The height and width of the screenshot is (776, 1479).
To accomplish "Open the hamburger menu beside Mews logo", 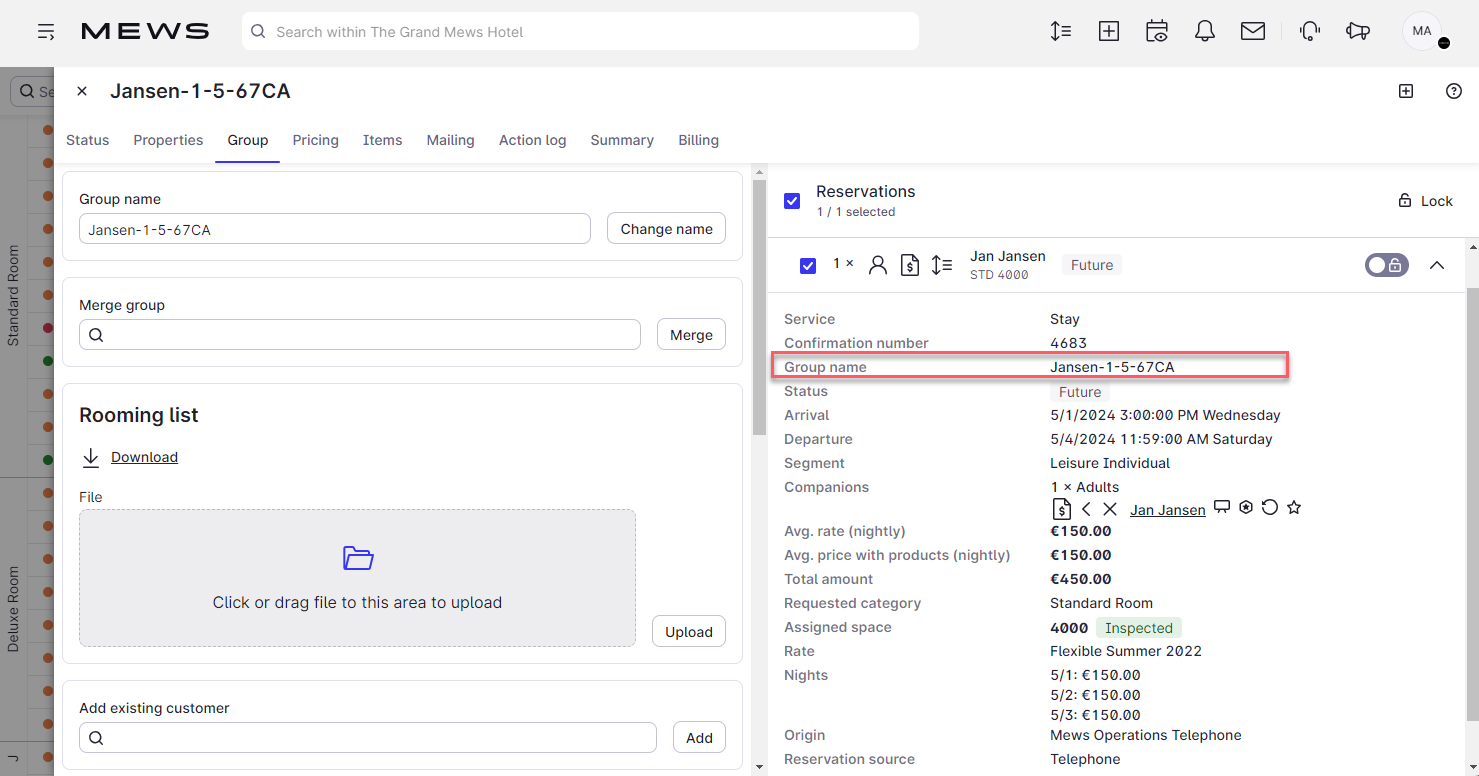I will (x=46, y=31).
